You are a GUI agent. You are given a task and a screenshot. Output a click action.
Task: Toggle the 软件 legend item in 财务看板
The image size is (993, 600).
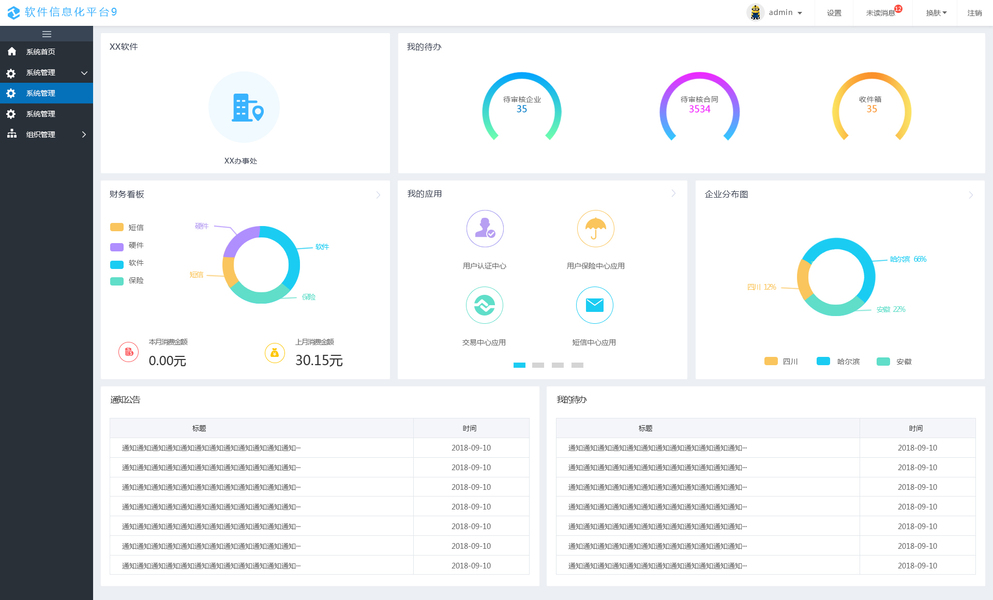(x=127, y=263)
